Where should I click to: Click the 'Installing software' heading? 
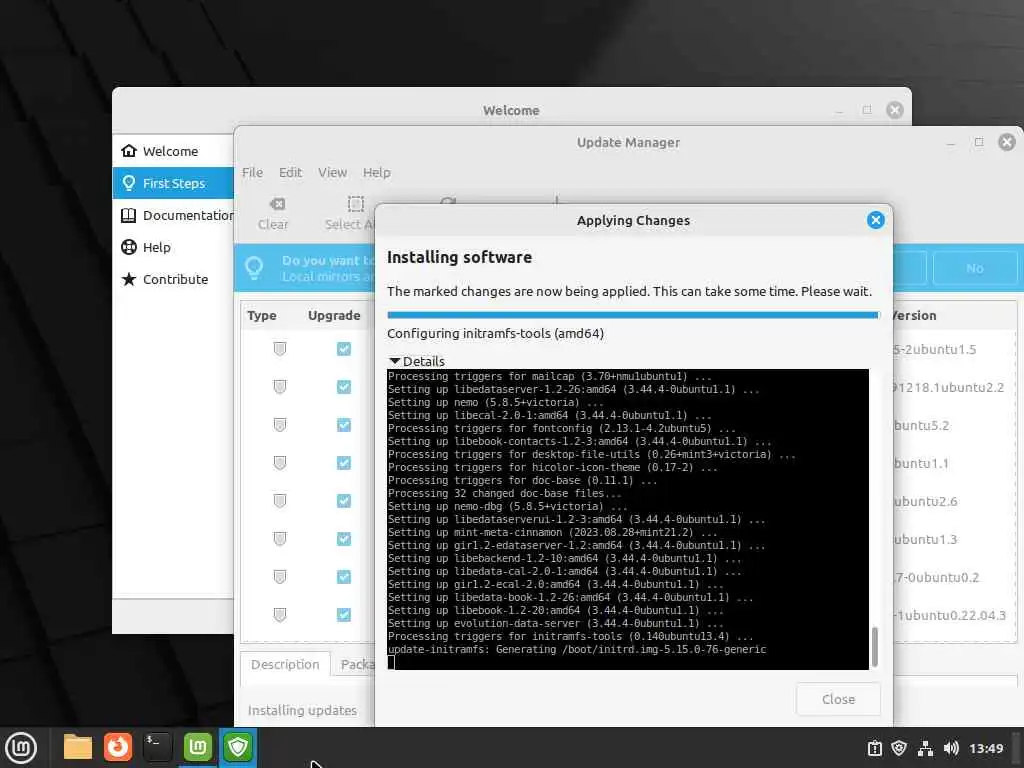(x=459, y=257)
